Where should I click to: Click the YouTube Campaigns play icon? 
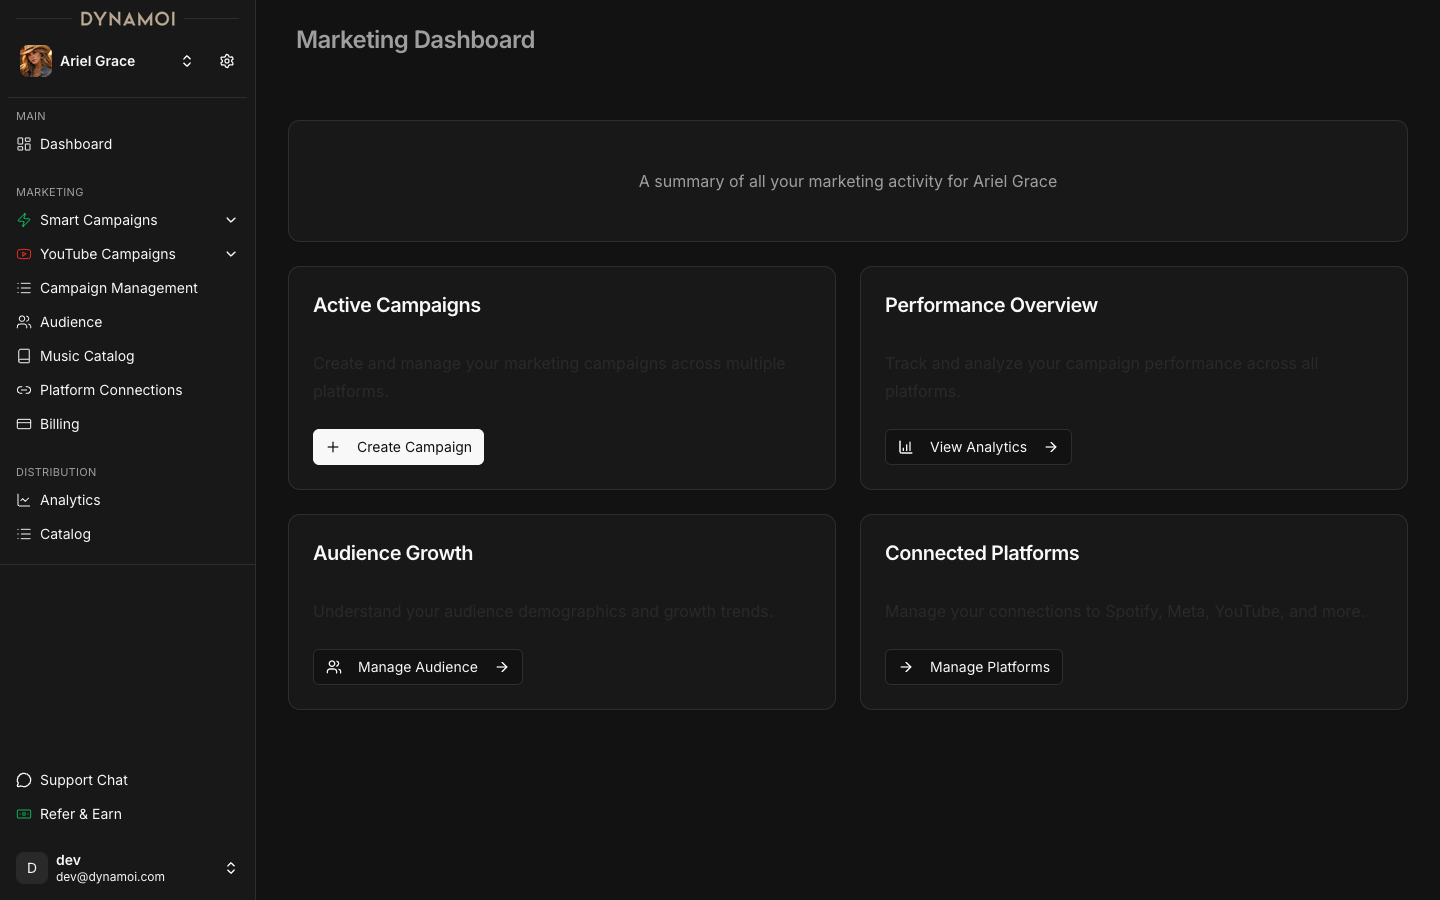coord(23,254)
